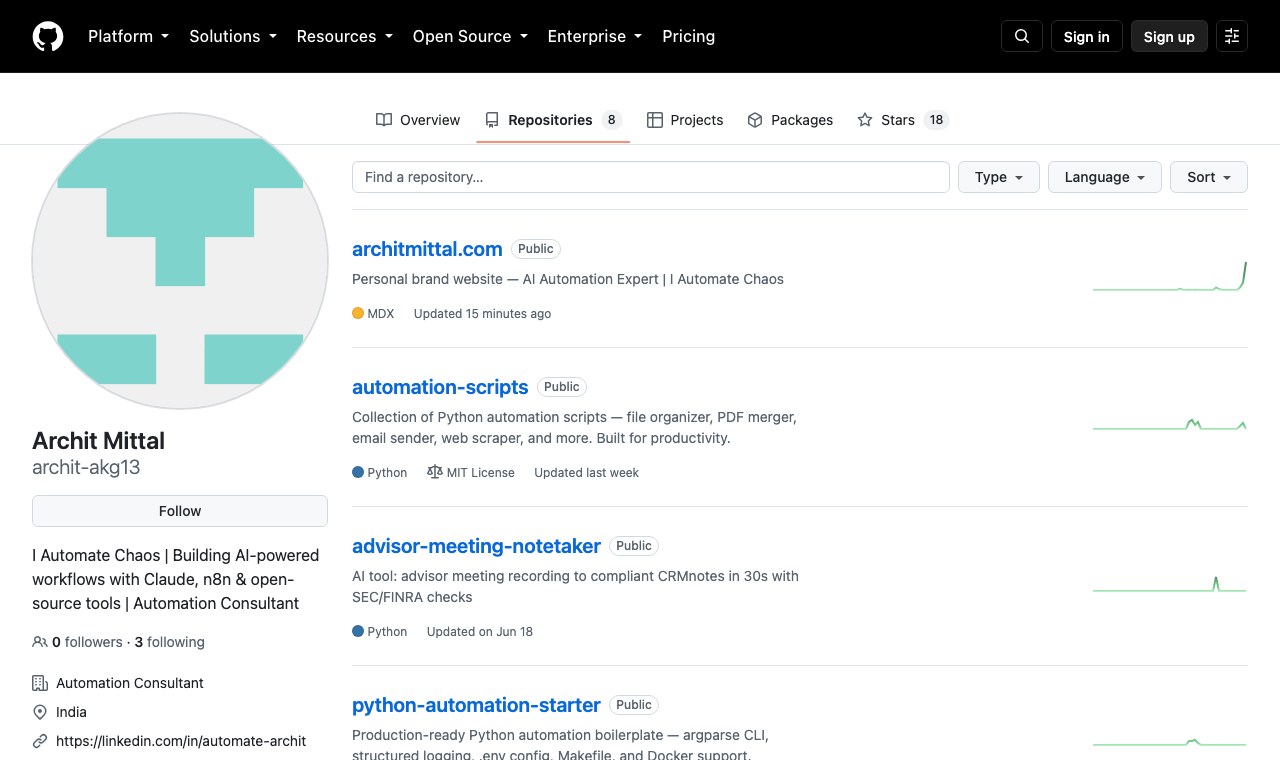Go to the Pricing page
This screenshot has height=760, width=1280.
tap(689, 36)
